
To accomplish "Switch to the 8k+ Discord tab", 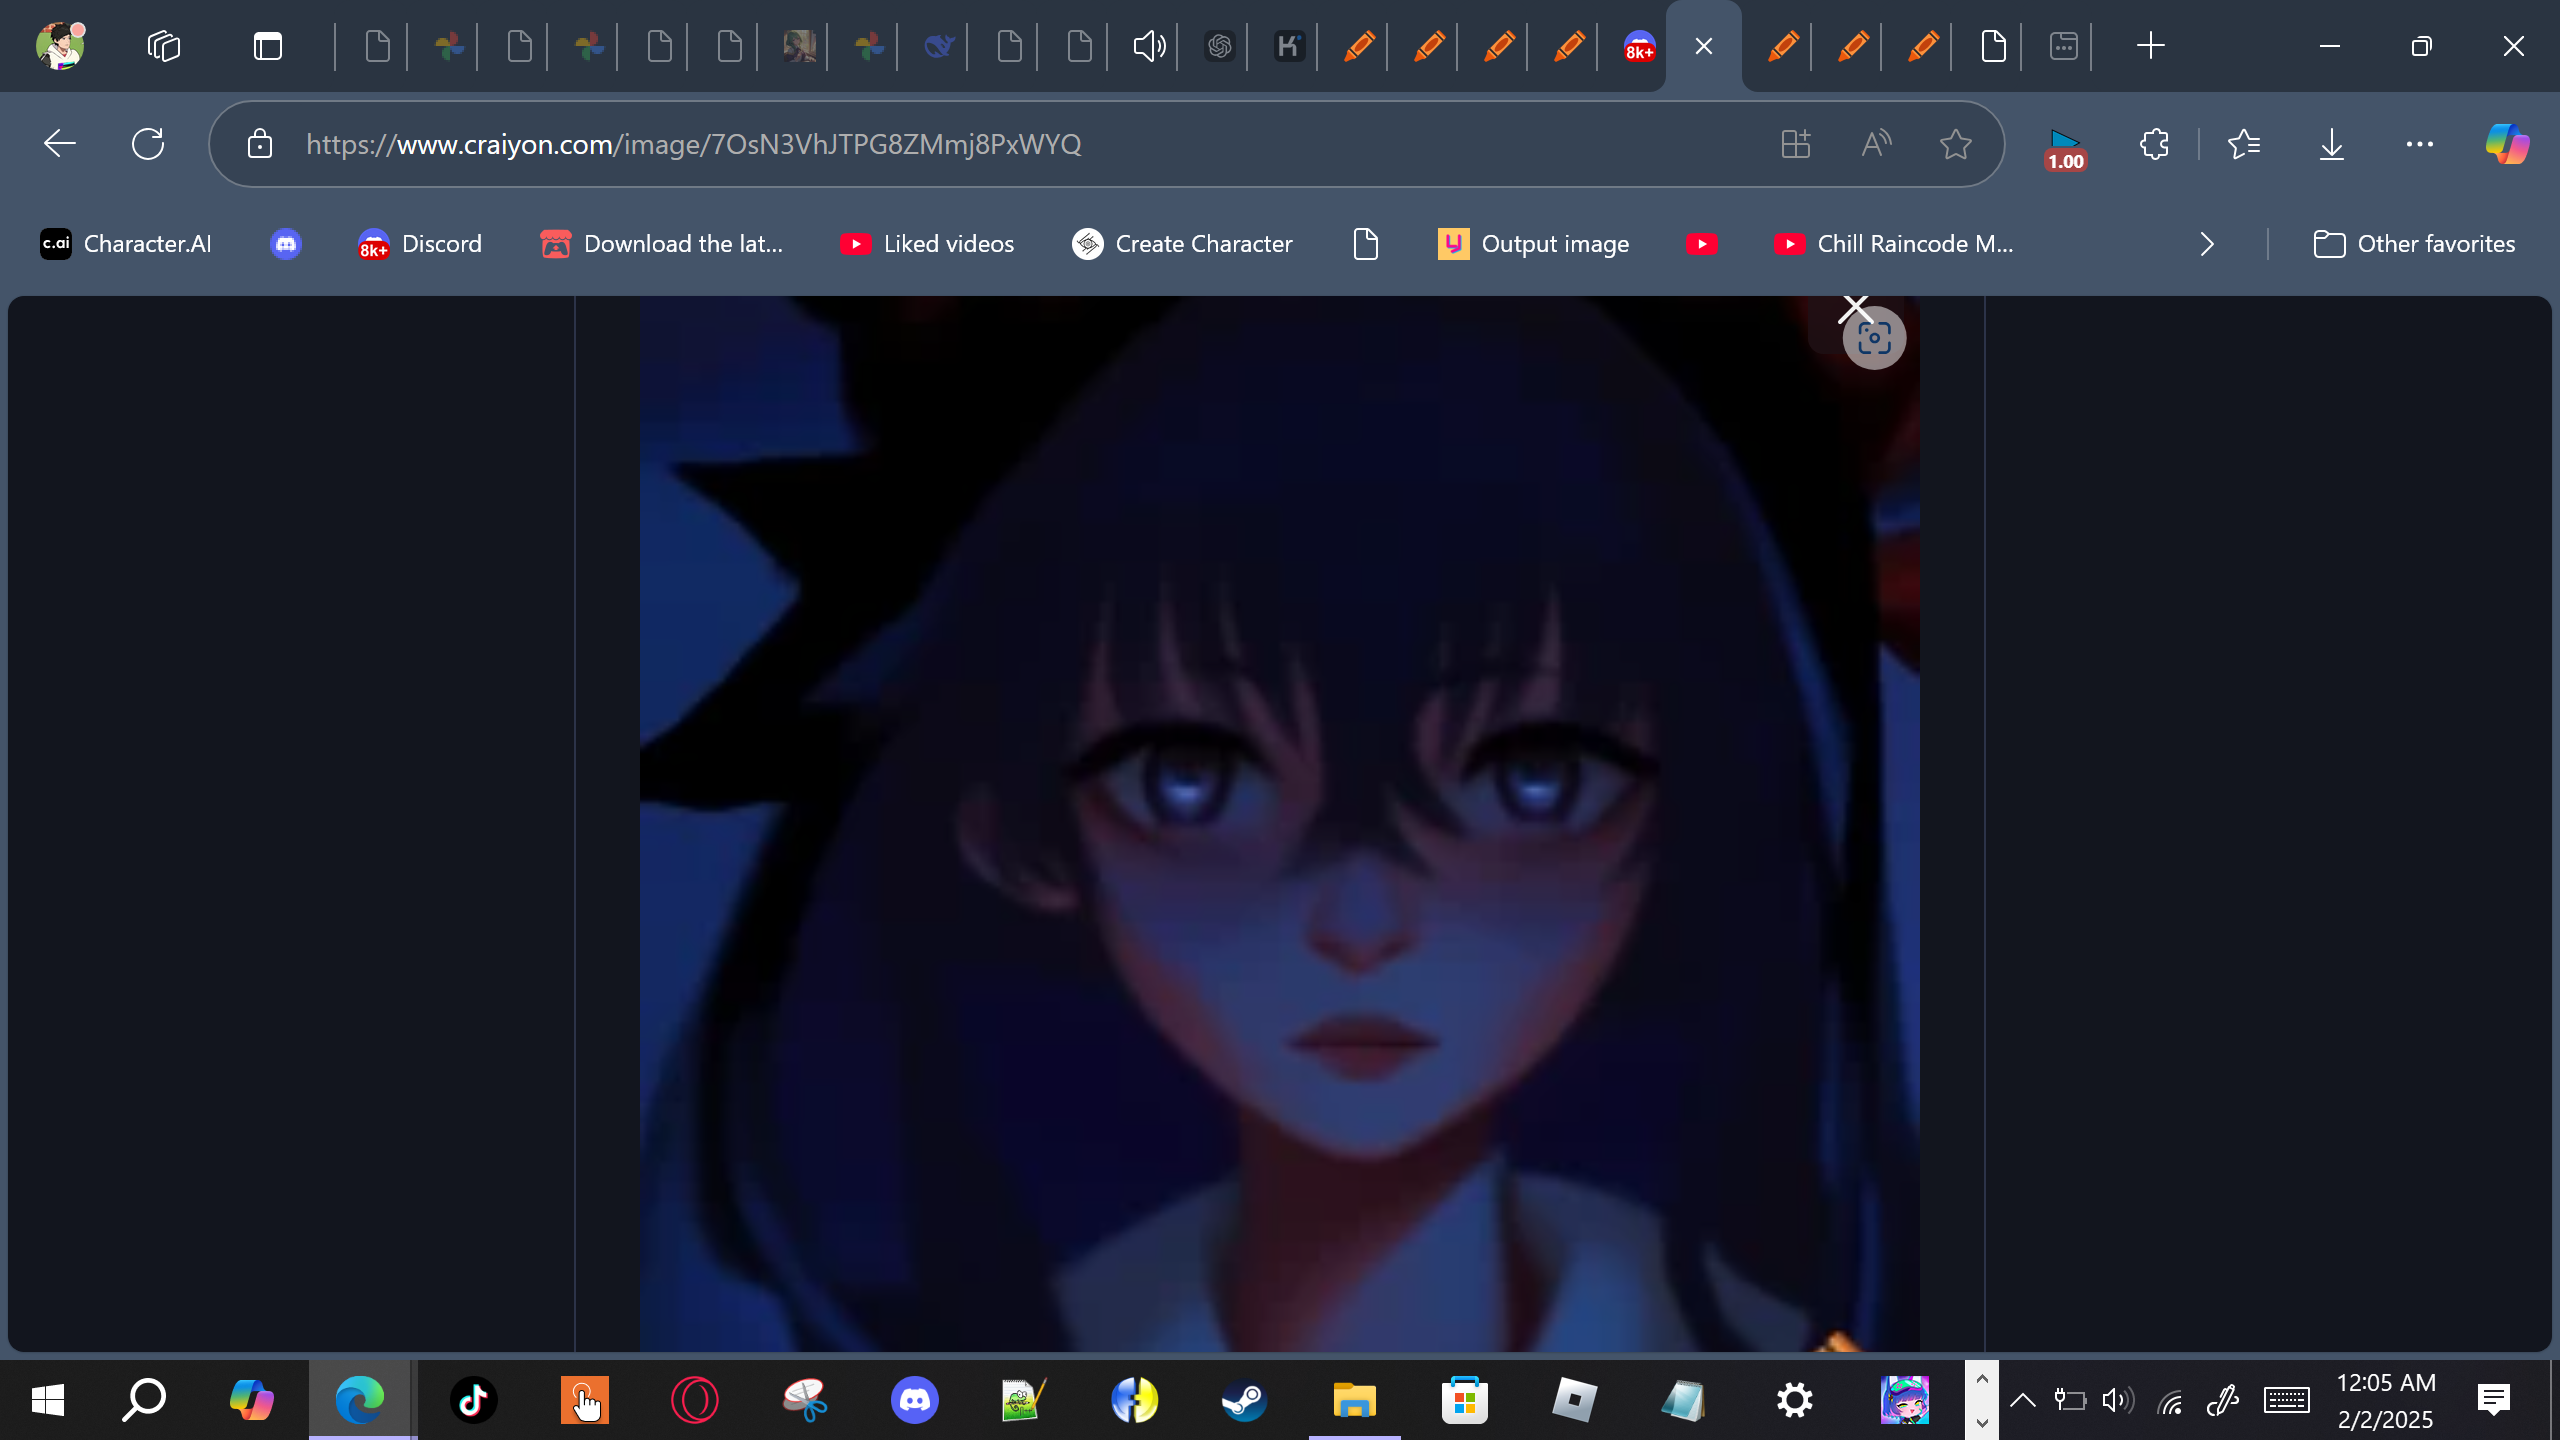I will [1639, 46].
